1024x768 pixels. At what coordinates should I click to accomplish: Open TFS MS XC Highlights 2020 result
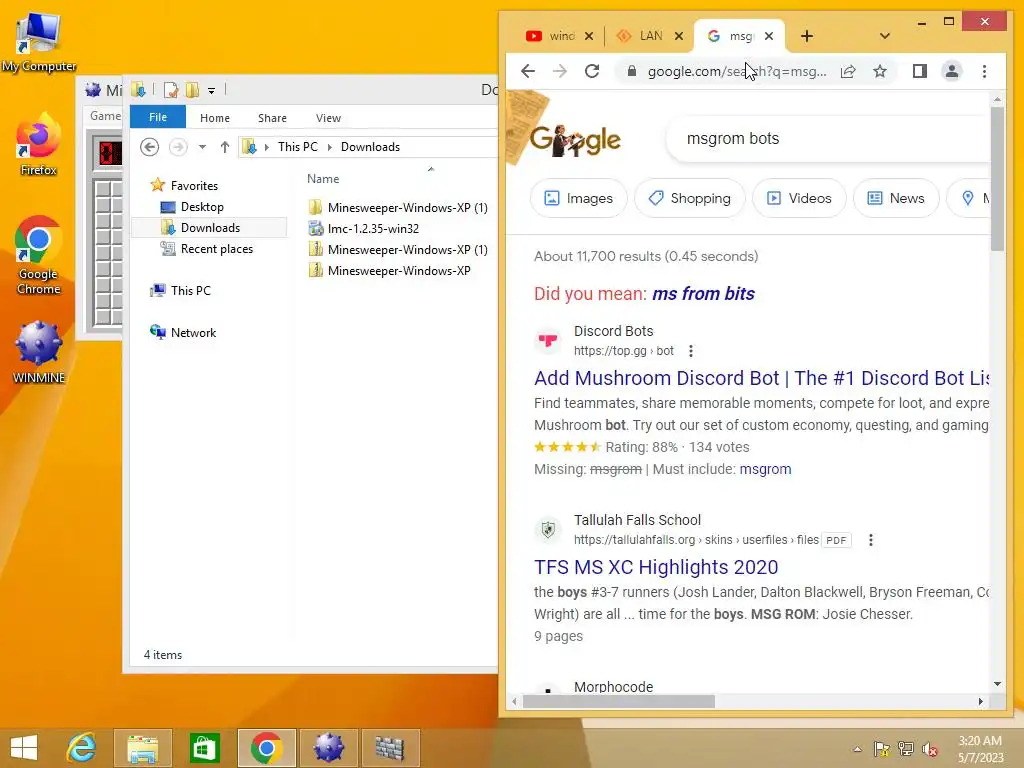point(656,567)
